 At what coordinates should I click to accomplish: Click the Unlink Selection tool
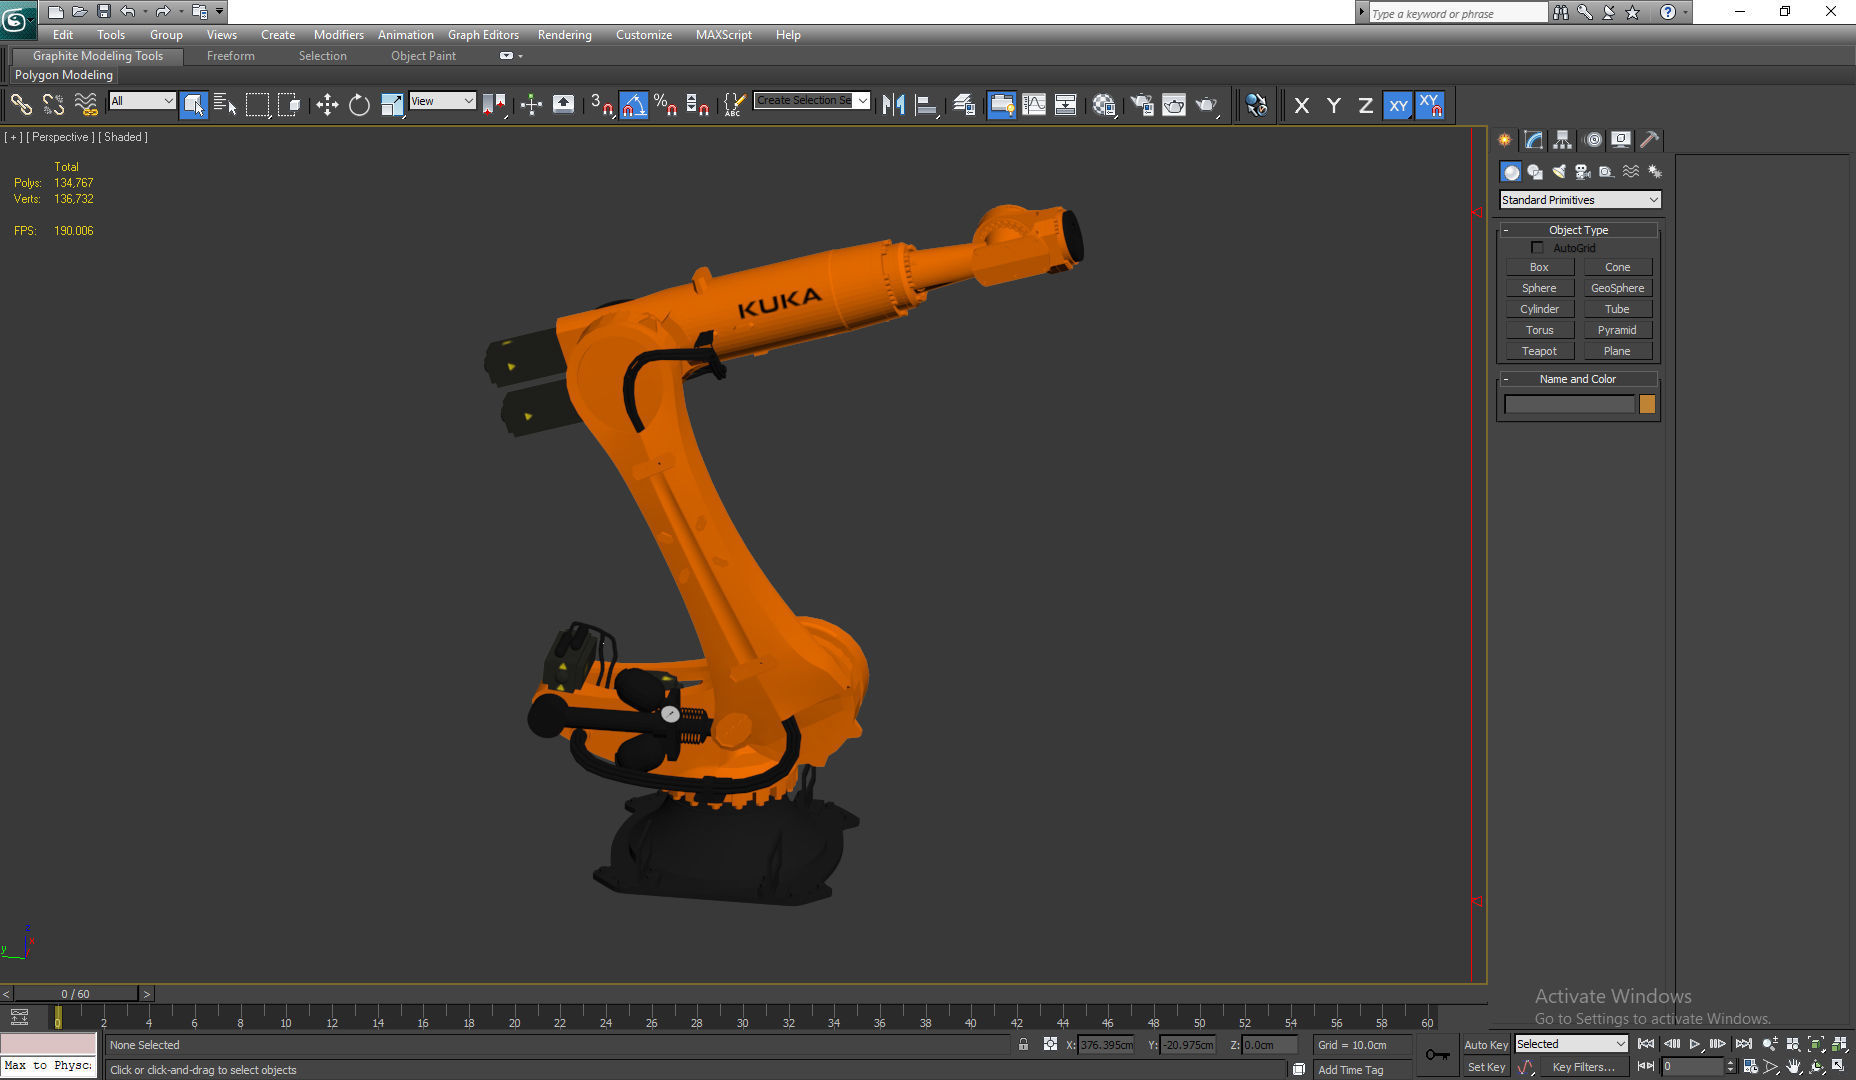pos(53,104)
